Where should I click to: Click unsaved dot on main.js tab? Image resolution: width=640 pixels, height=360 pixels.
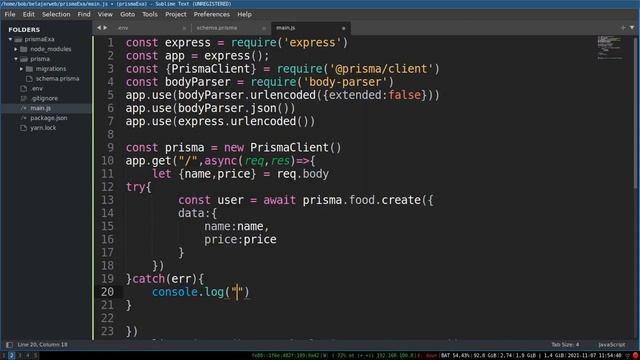tap(343, 28)
